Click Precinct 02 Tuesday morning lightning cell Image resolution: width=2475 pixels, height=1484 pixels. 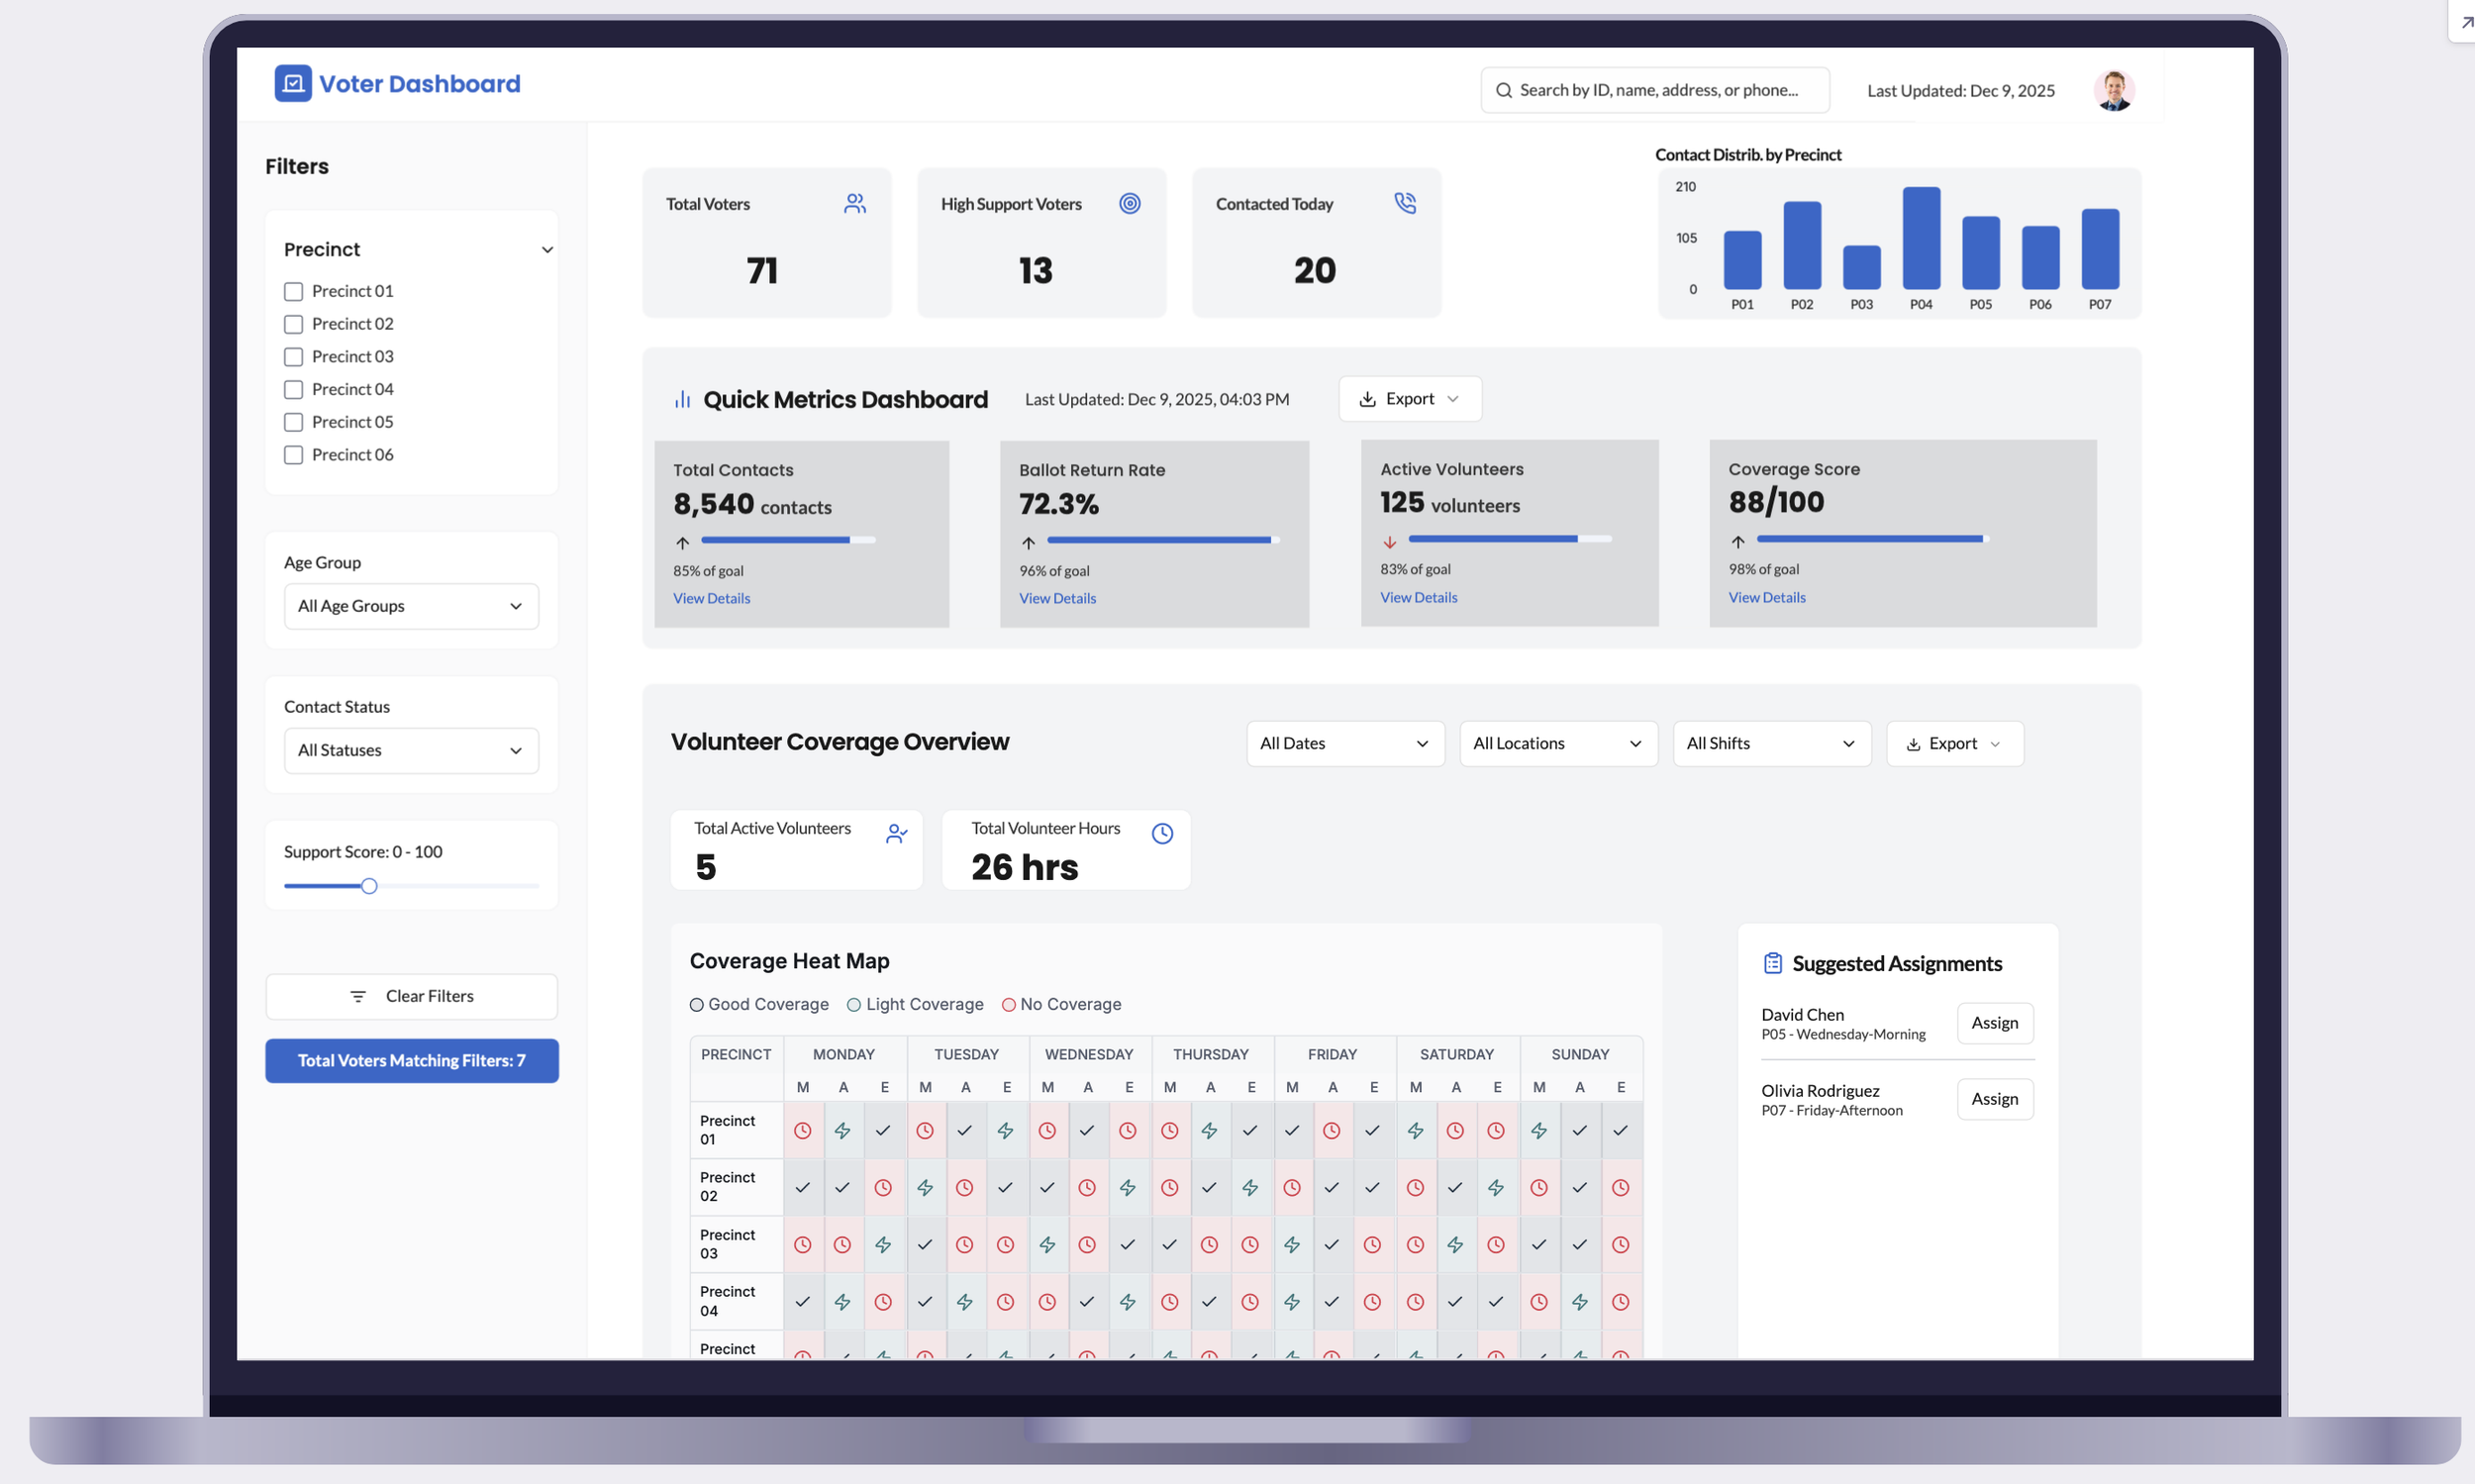click(x=925, y=1188)
